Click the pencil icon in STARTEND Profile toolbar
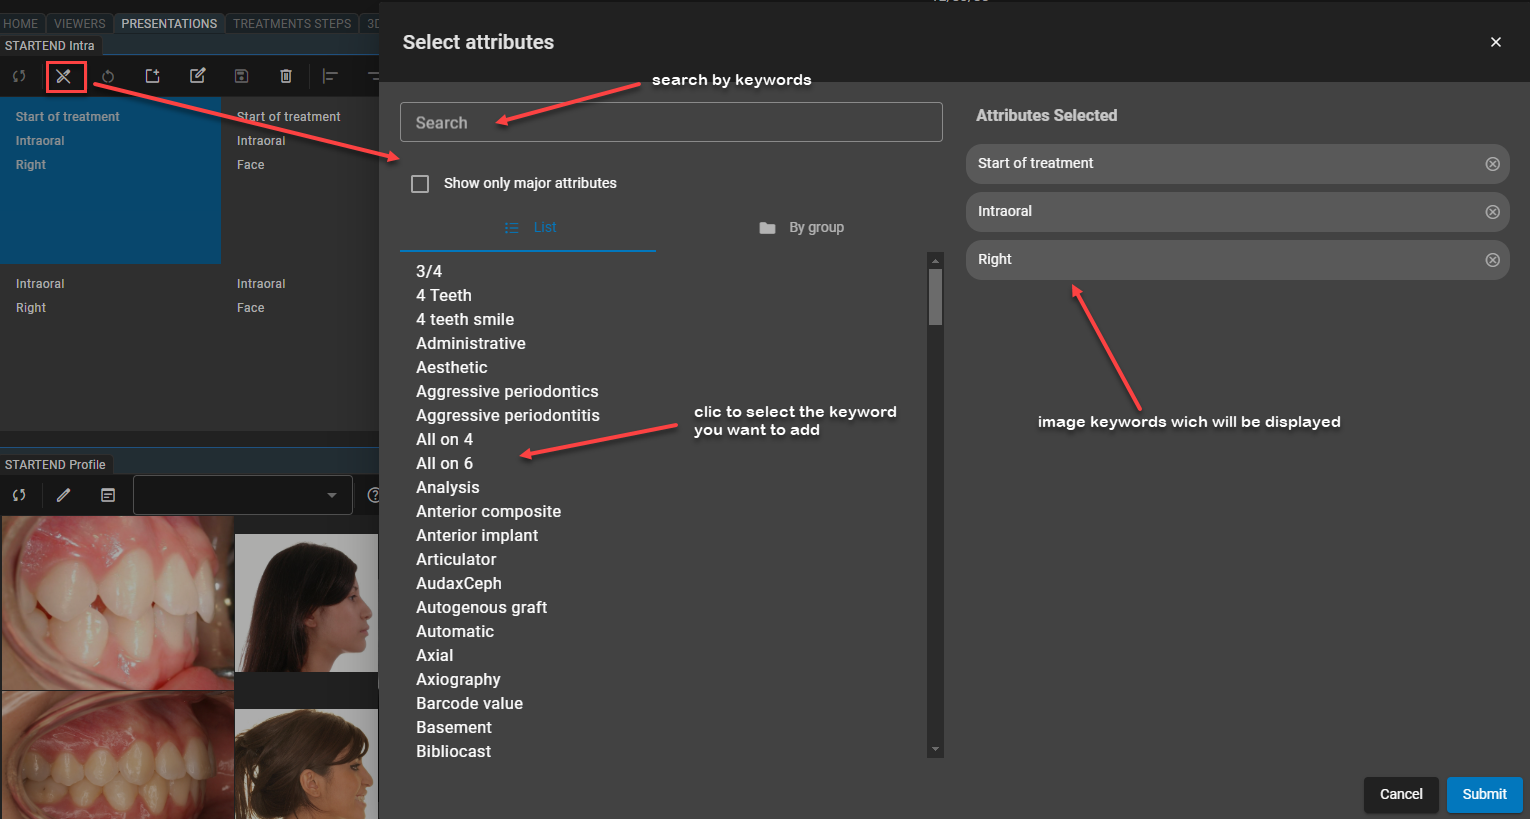The image size is (1530, 819). (x=64, y=495)
